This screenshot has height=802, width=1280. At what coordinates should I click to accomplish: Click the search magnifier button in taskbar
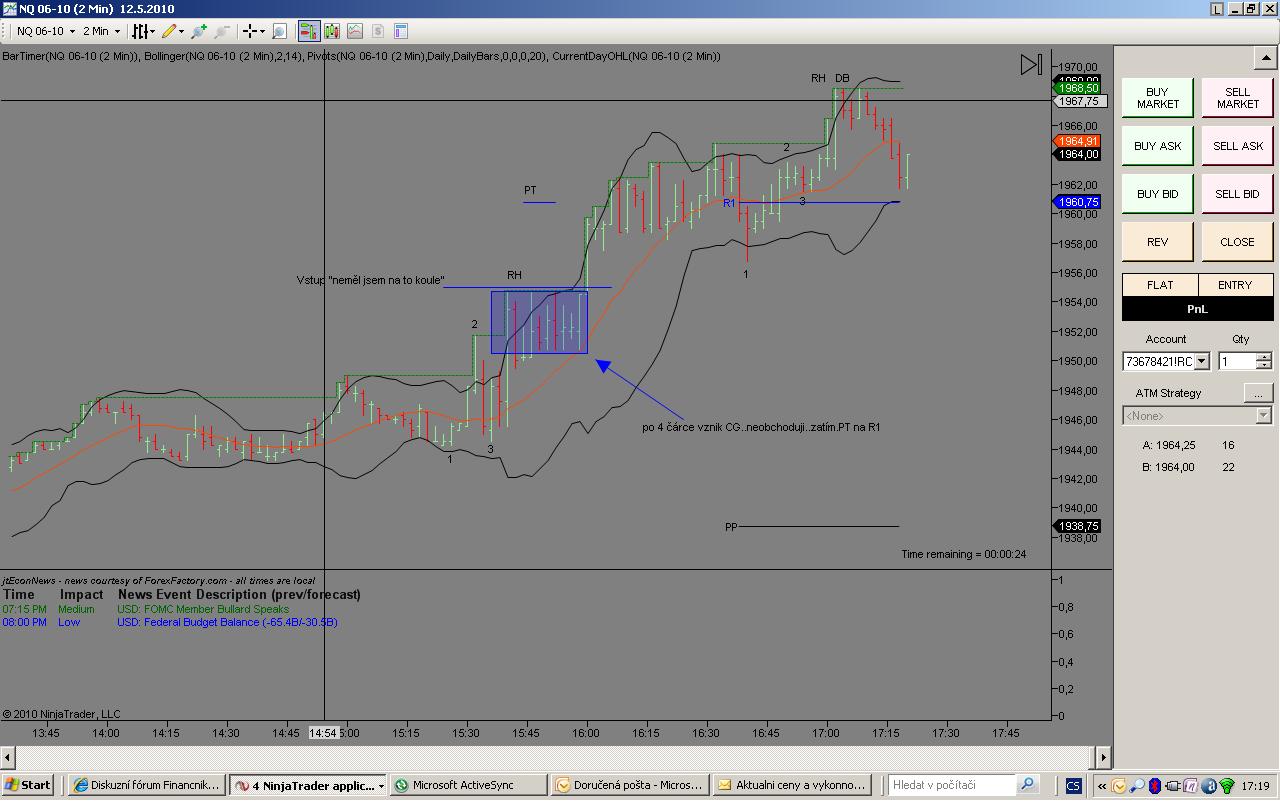tap(1027, 785)
